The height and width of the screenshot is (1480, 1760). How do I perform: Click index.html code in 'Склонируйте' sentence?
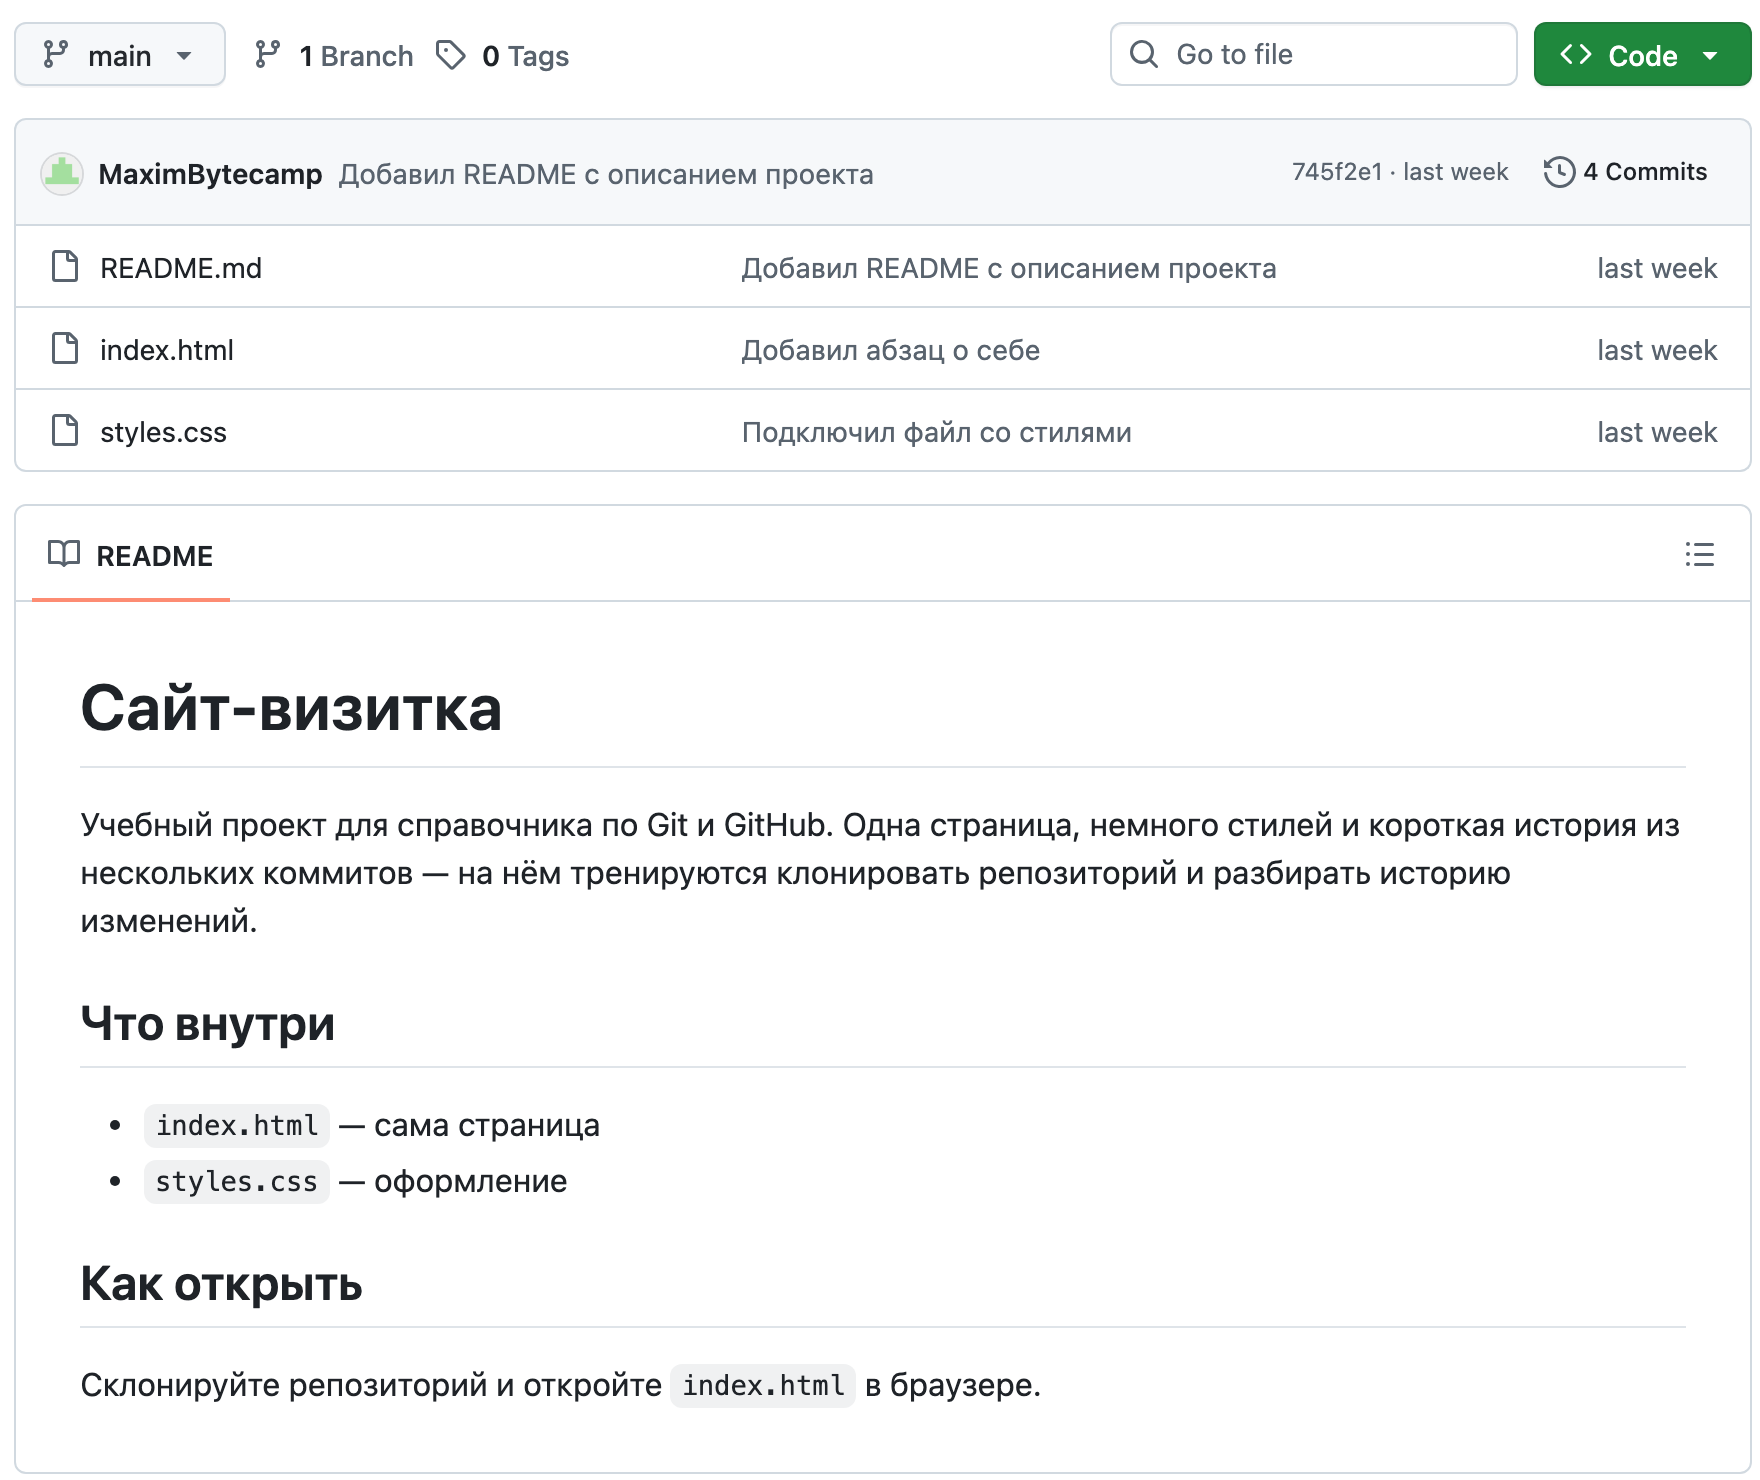tap(763, 1386)
